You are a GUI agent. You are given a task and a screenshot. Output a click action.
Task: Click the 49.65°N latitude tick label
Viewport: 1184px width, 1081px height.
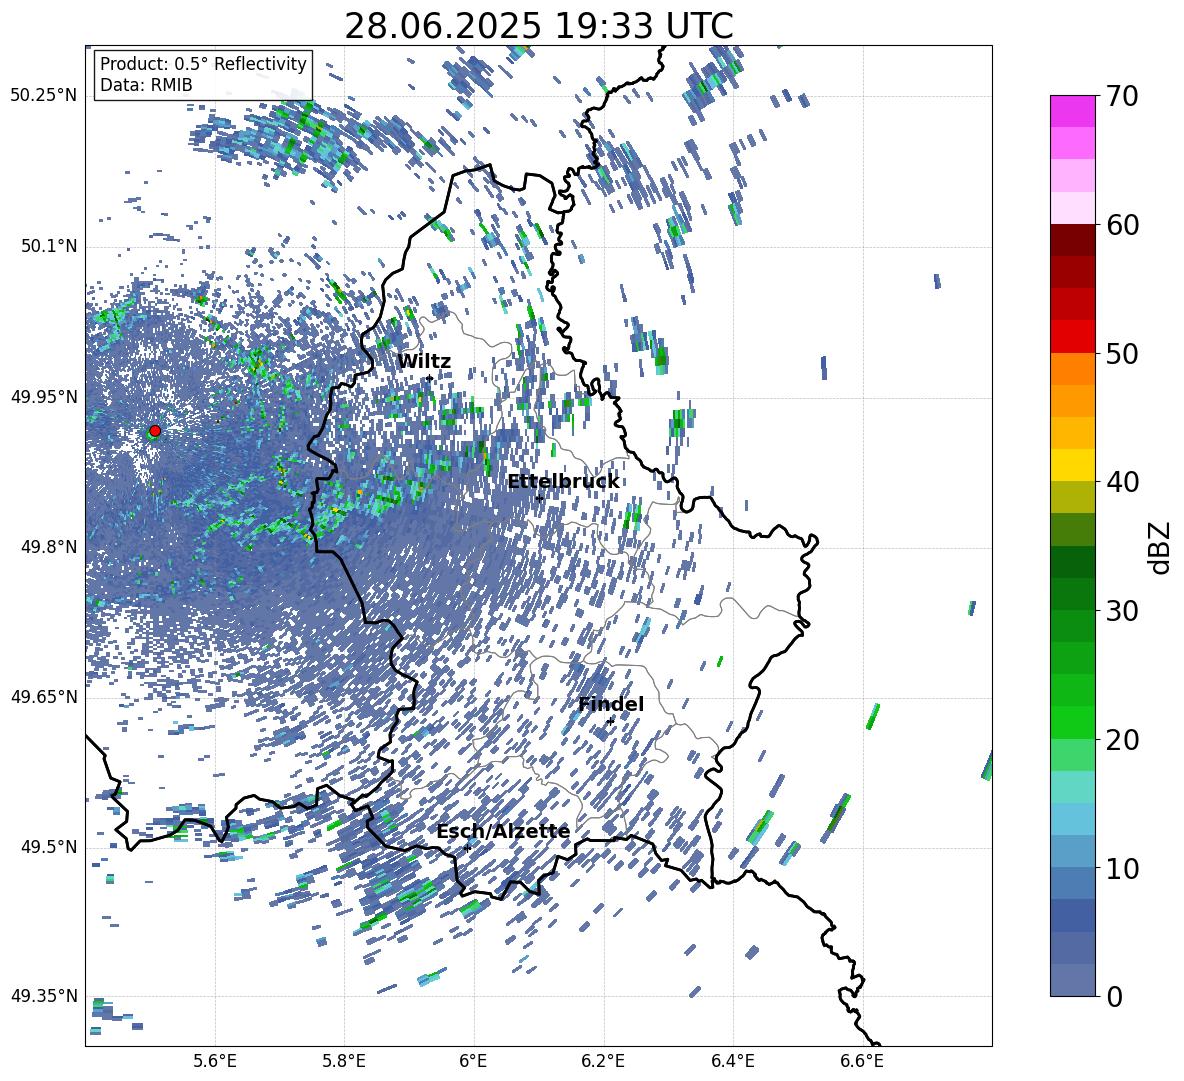click(x=44, y=697)
